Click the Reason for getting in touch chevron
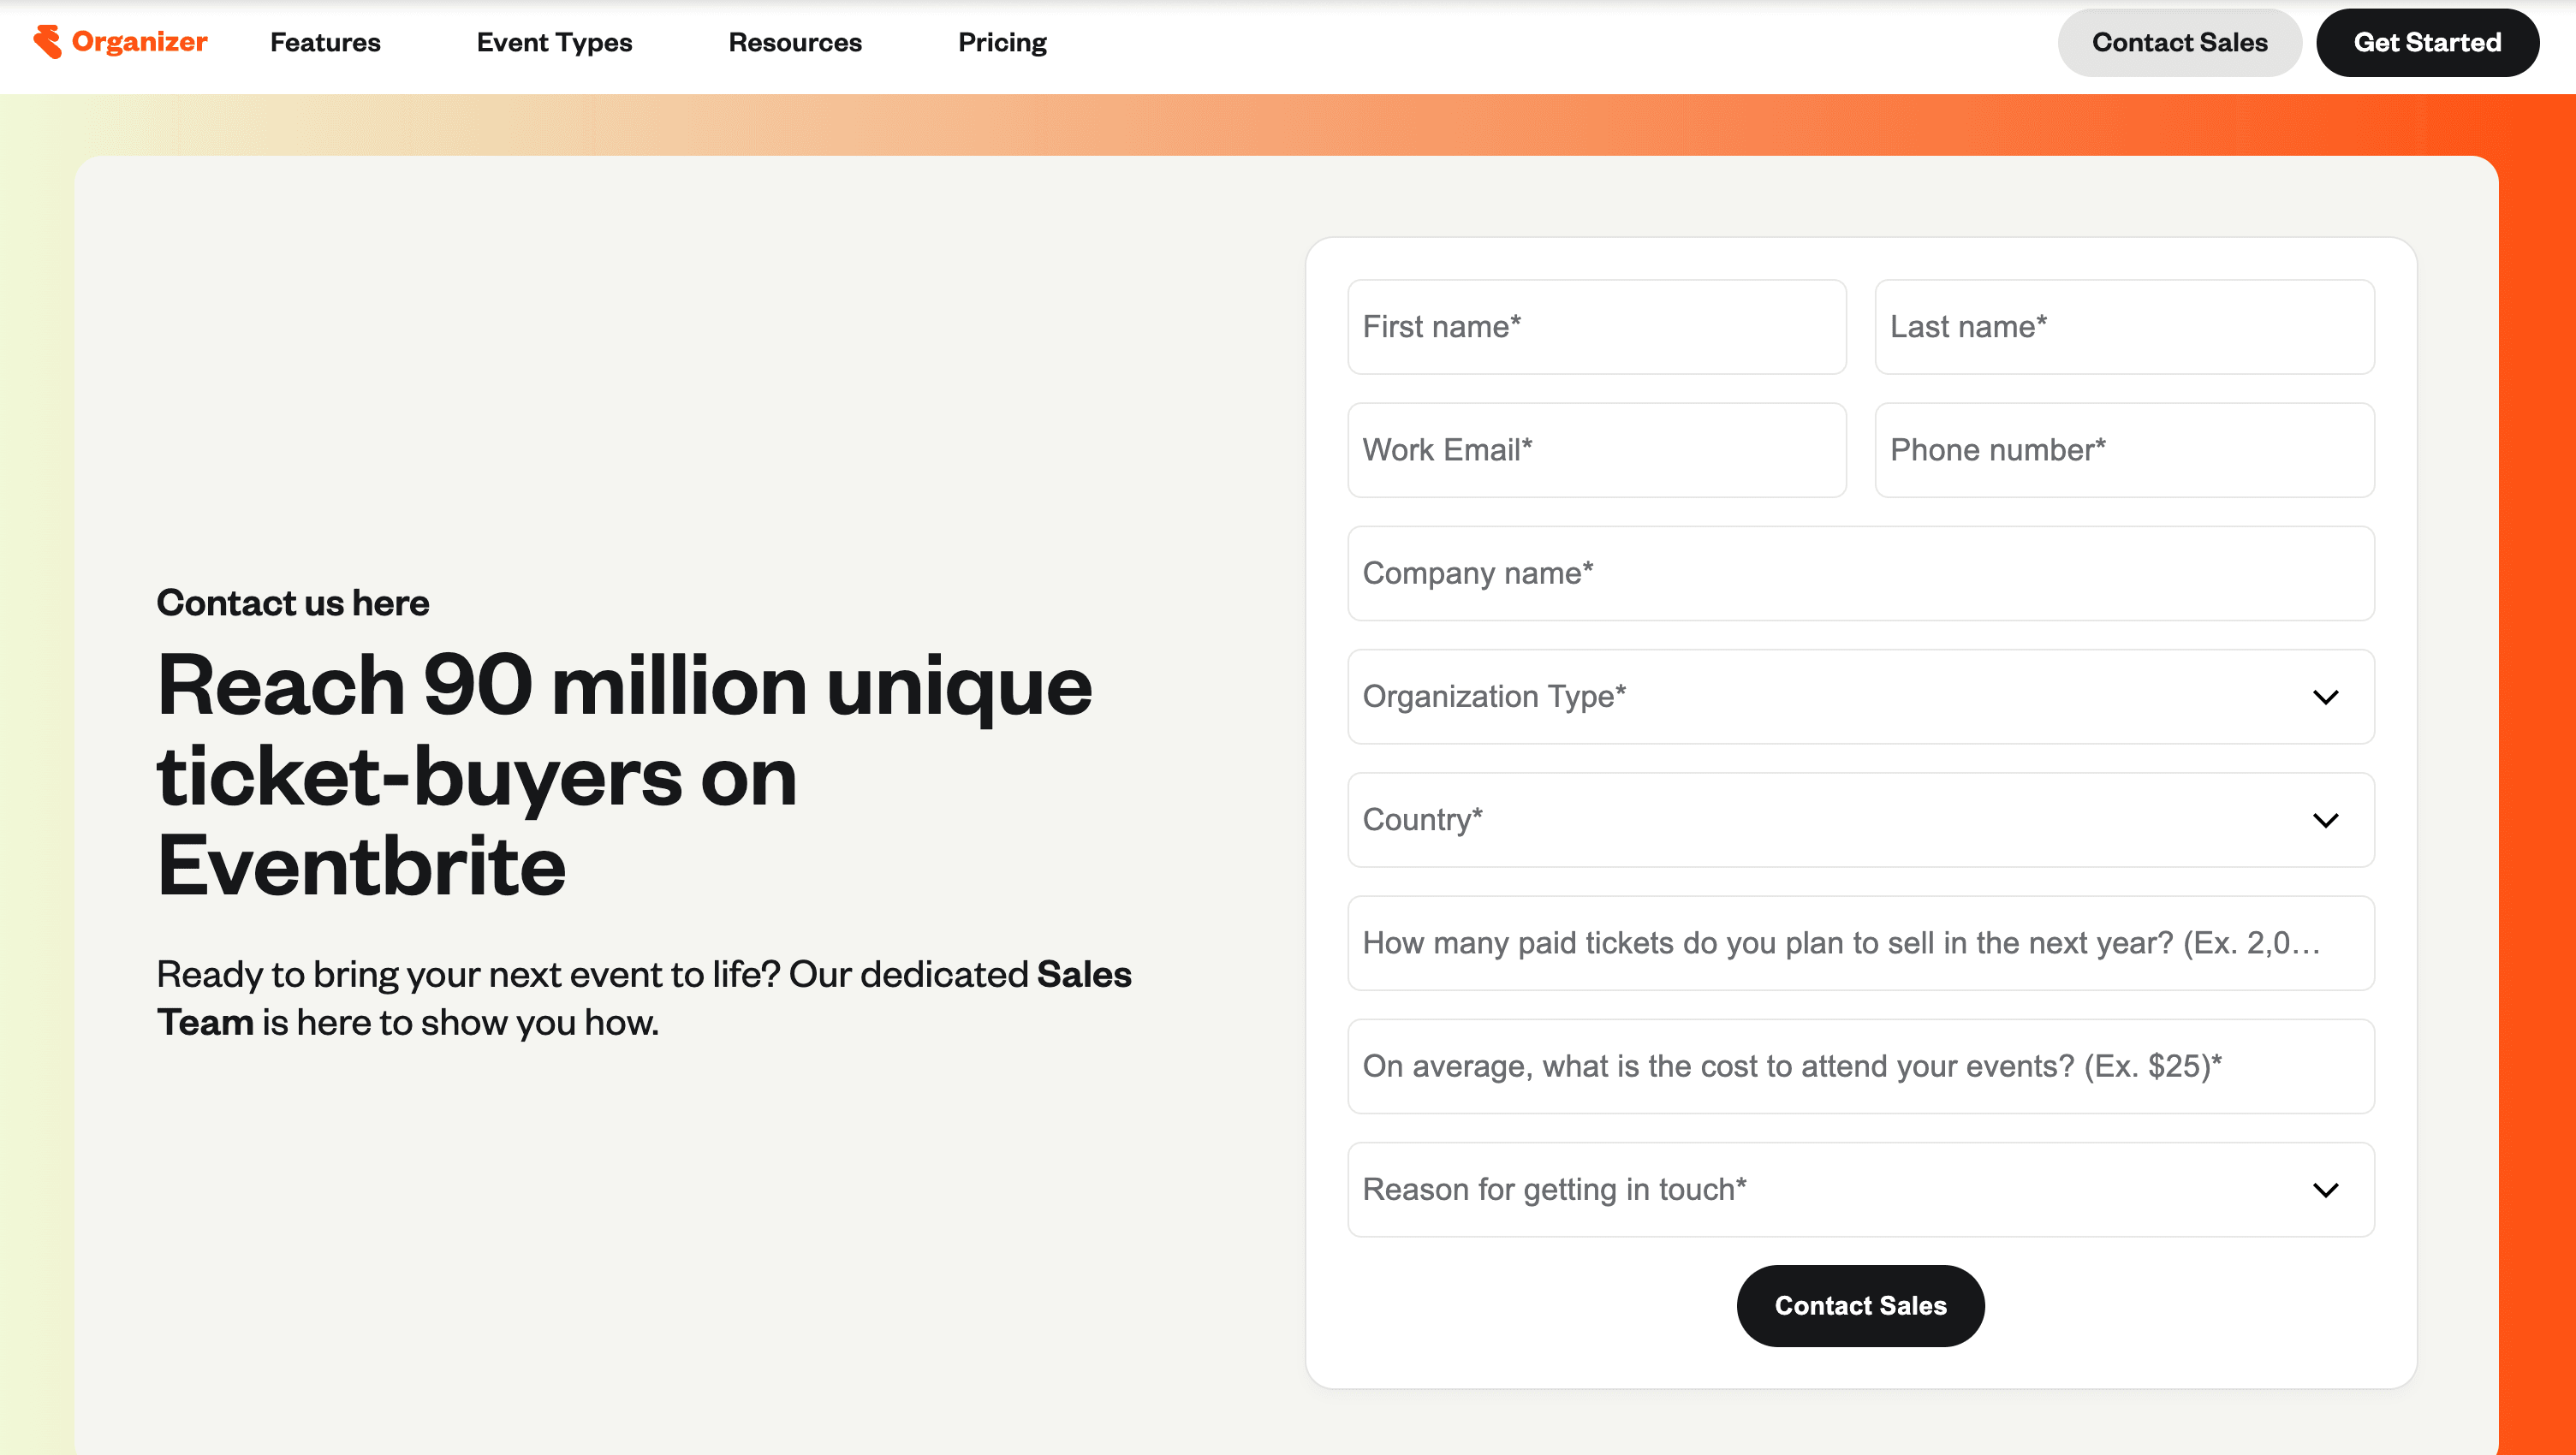Image resolution: width=2576 pixels, height=1455 pixels. 2325,1190
